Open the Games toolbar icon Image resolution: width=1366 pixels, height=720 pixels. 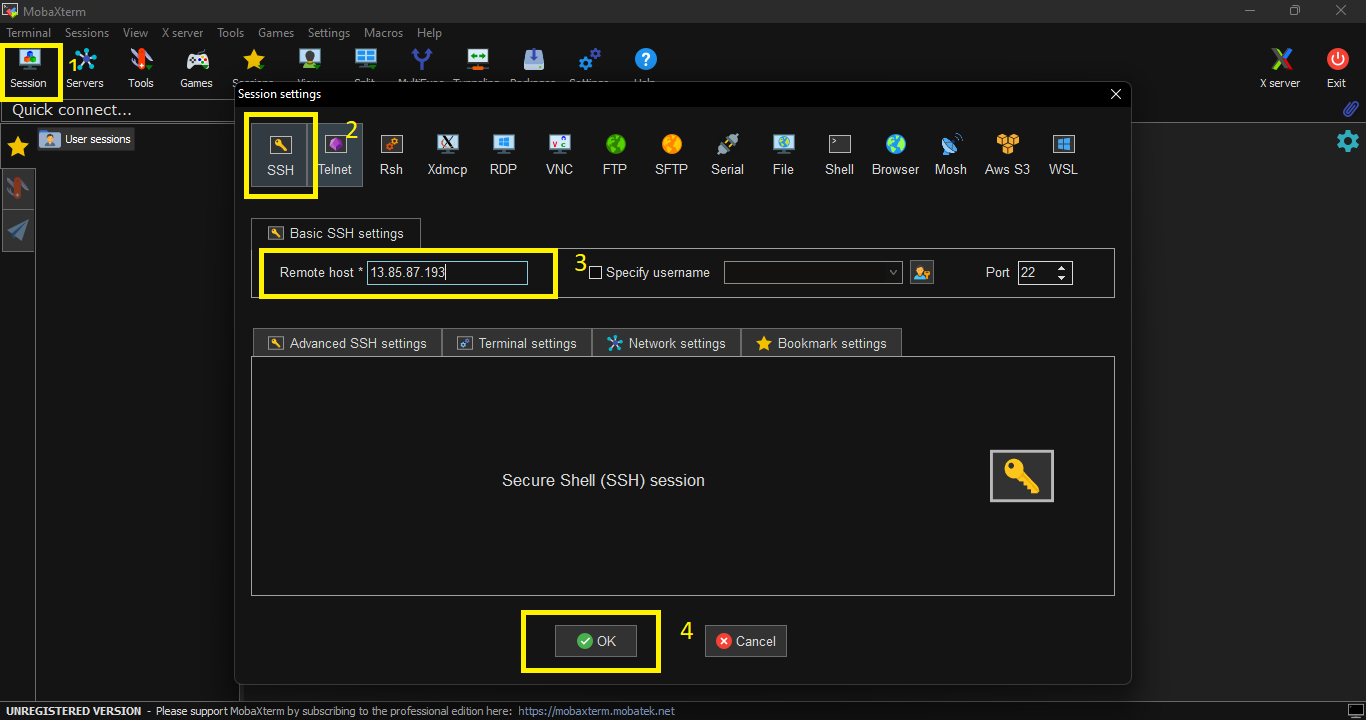click(196, 68)
